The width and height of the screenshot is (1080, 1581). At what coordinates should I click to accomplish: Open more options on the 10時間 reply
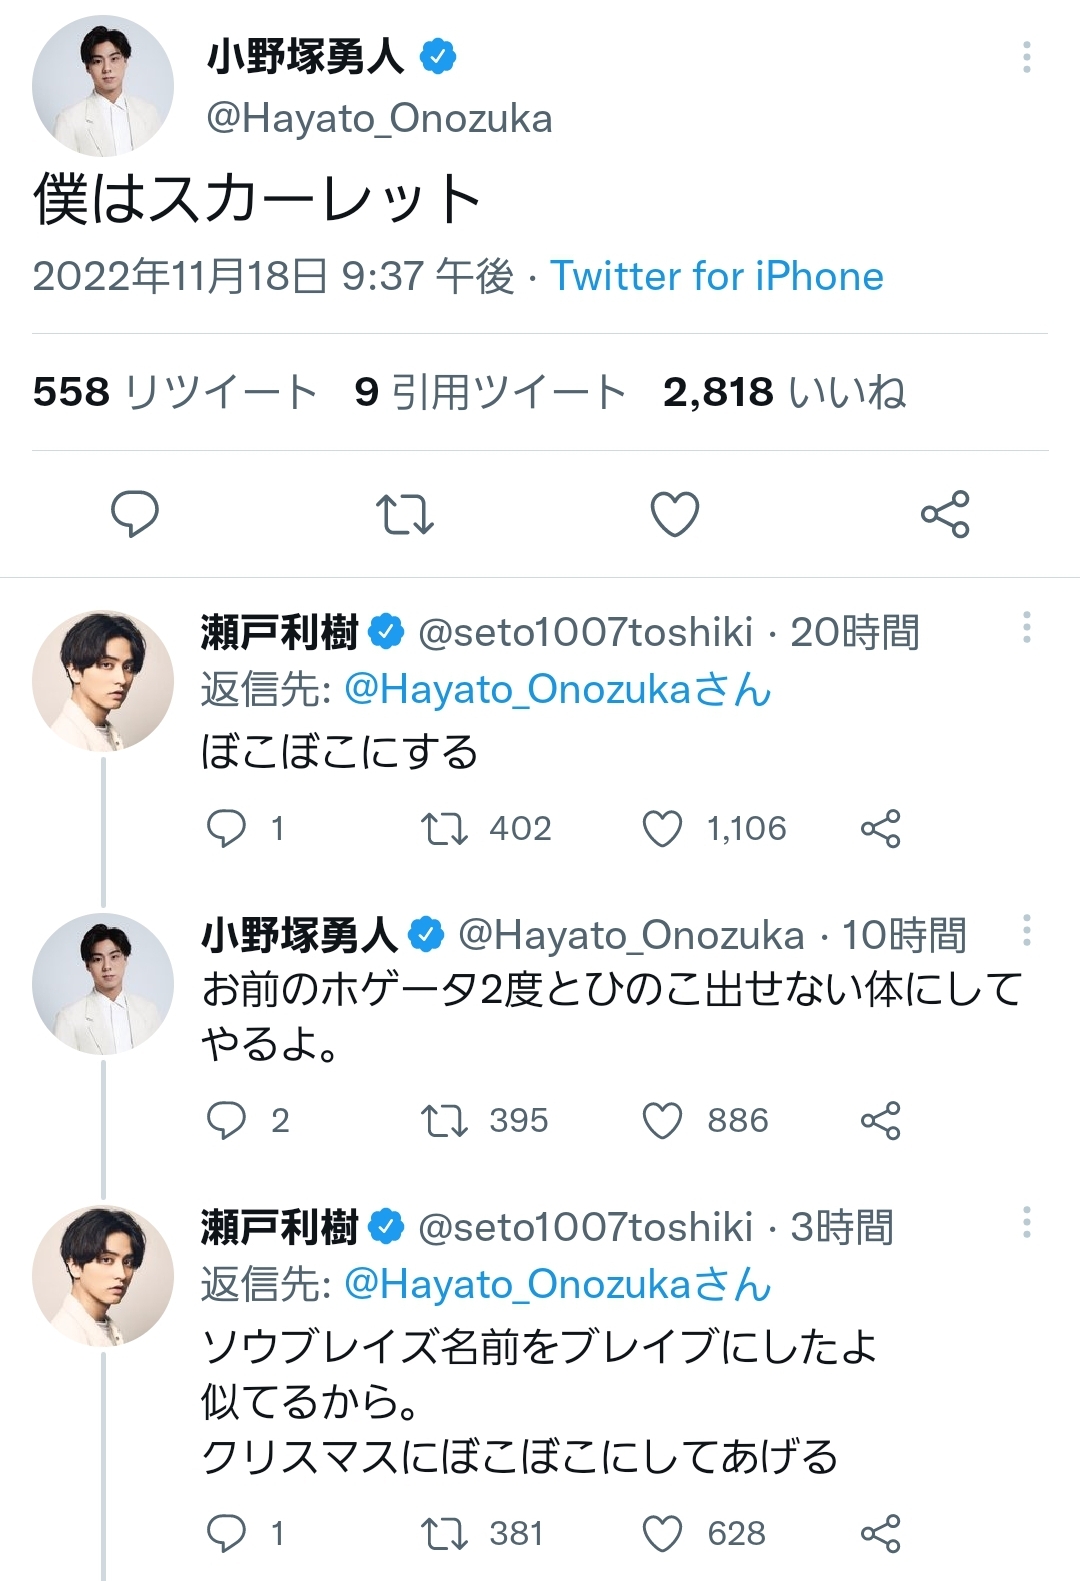(x=1026, y=930)
